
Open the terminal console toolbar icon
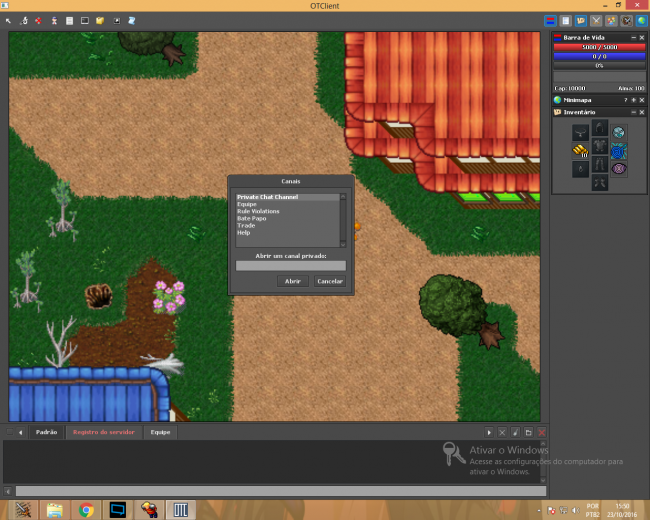[x=85, y=21]
